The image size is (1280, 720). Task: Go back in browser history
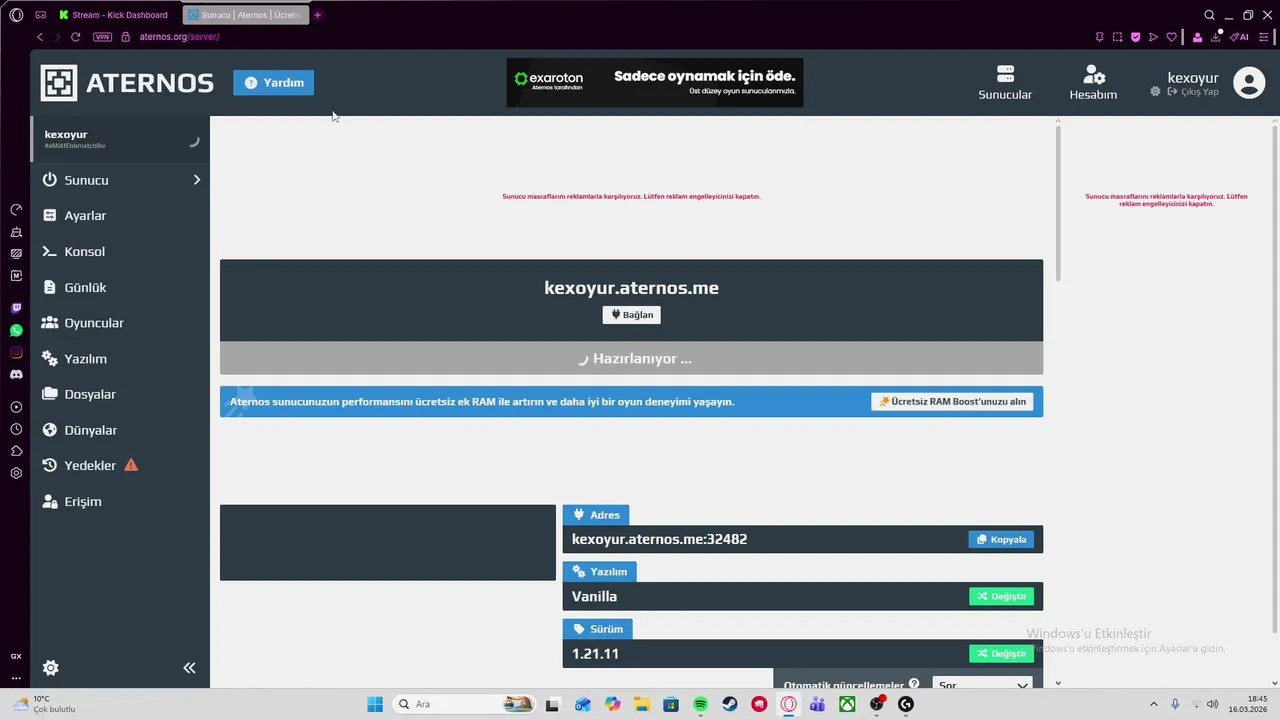pyautogui.click(x=40, y=37)
